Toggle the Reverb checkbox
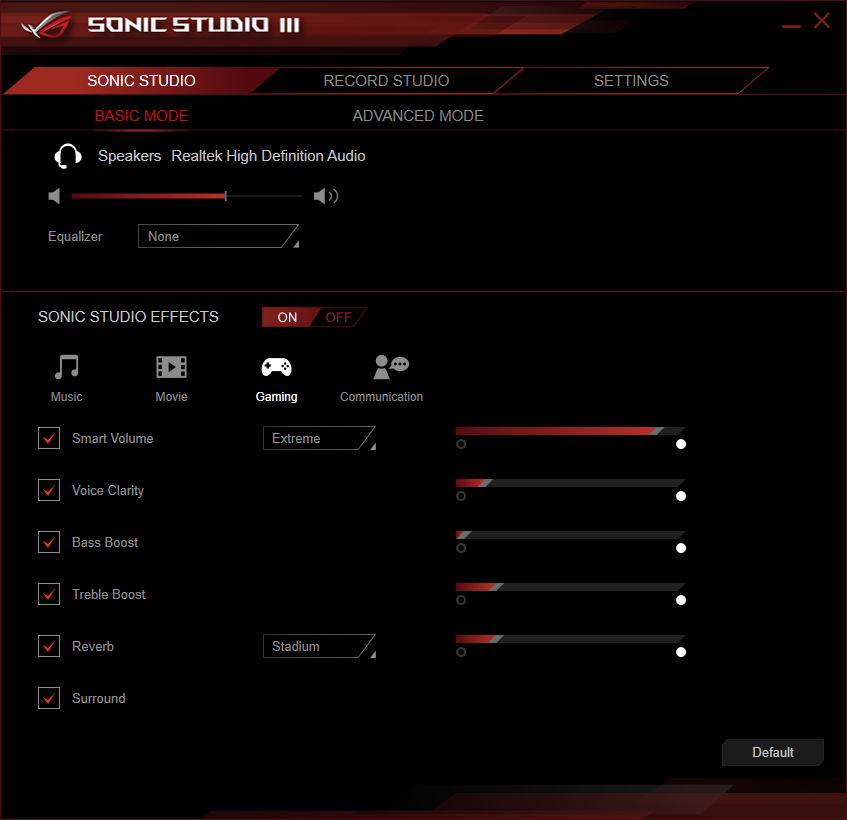847x820 pixels. [x=49, y=646]
